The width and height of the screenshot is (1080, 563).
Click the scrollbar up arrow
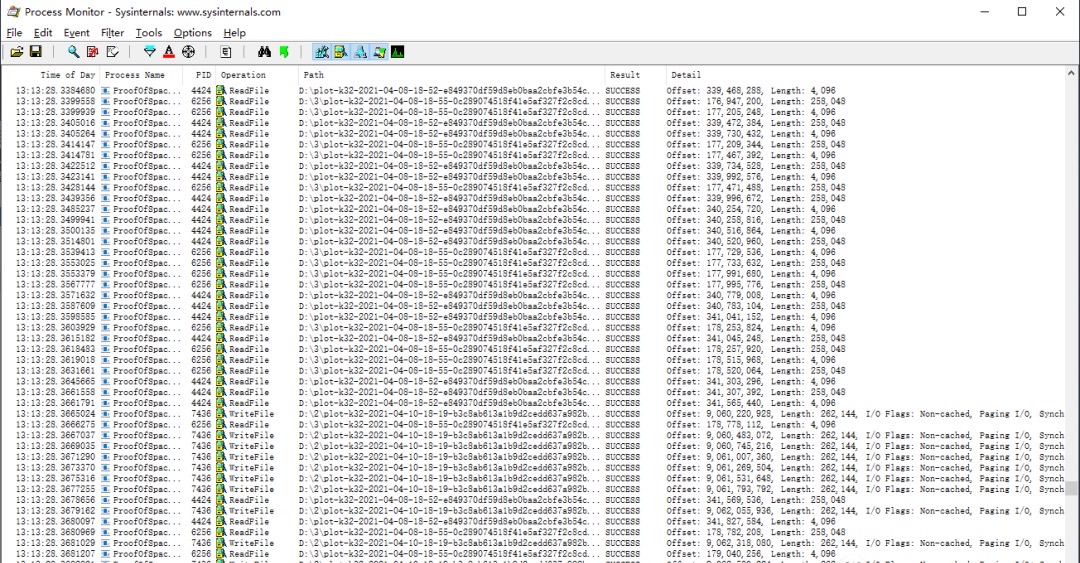1071,72
